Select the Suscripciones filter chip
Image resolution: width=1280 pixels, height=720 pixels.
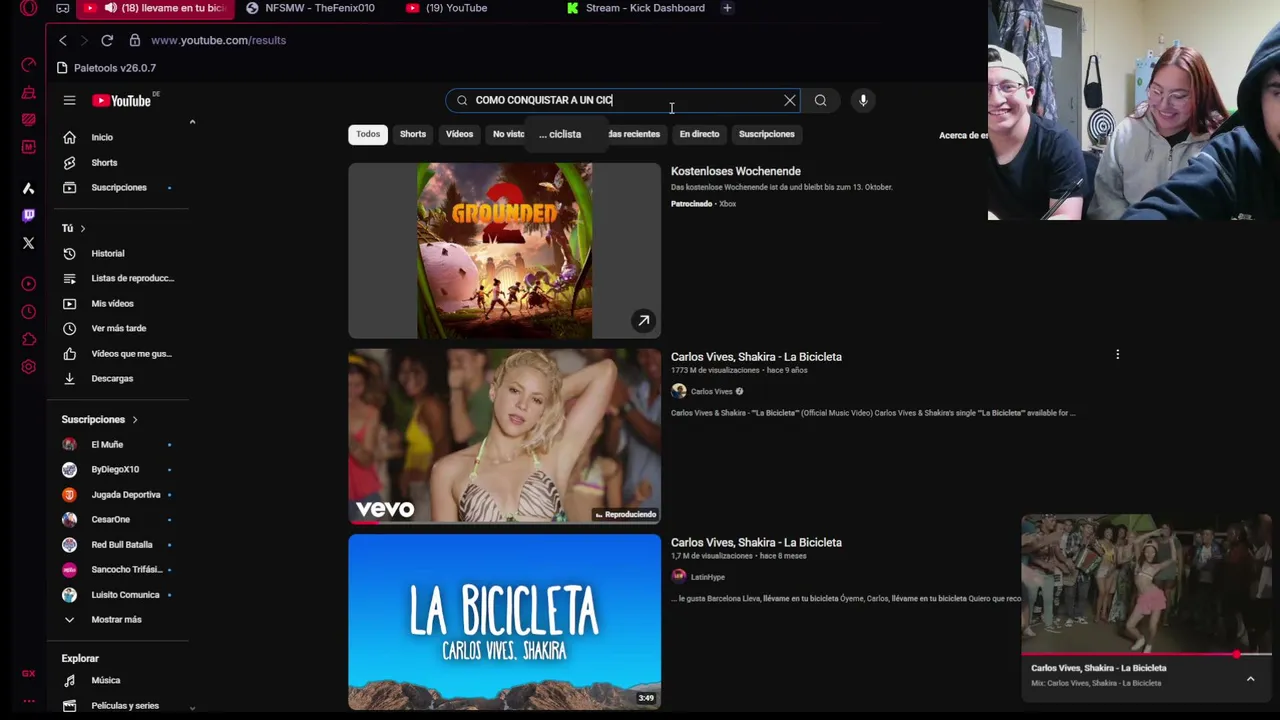click(766, 134)
